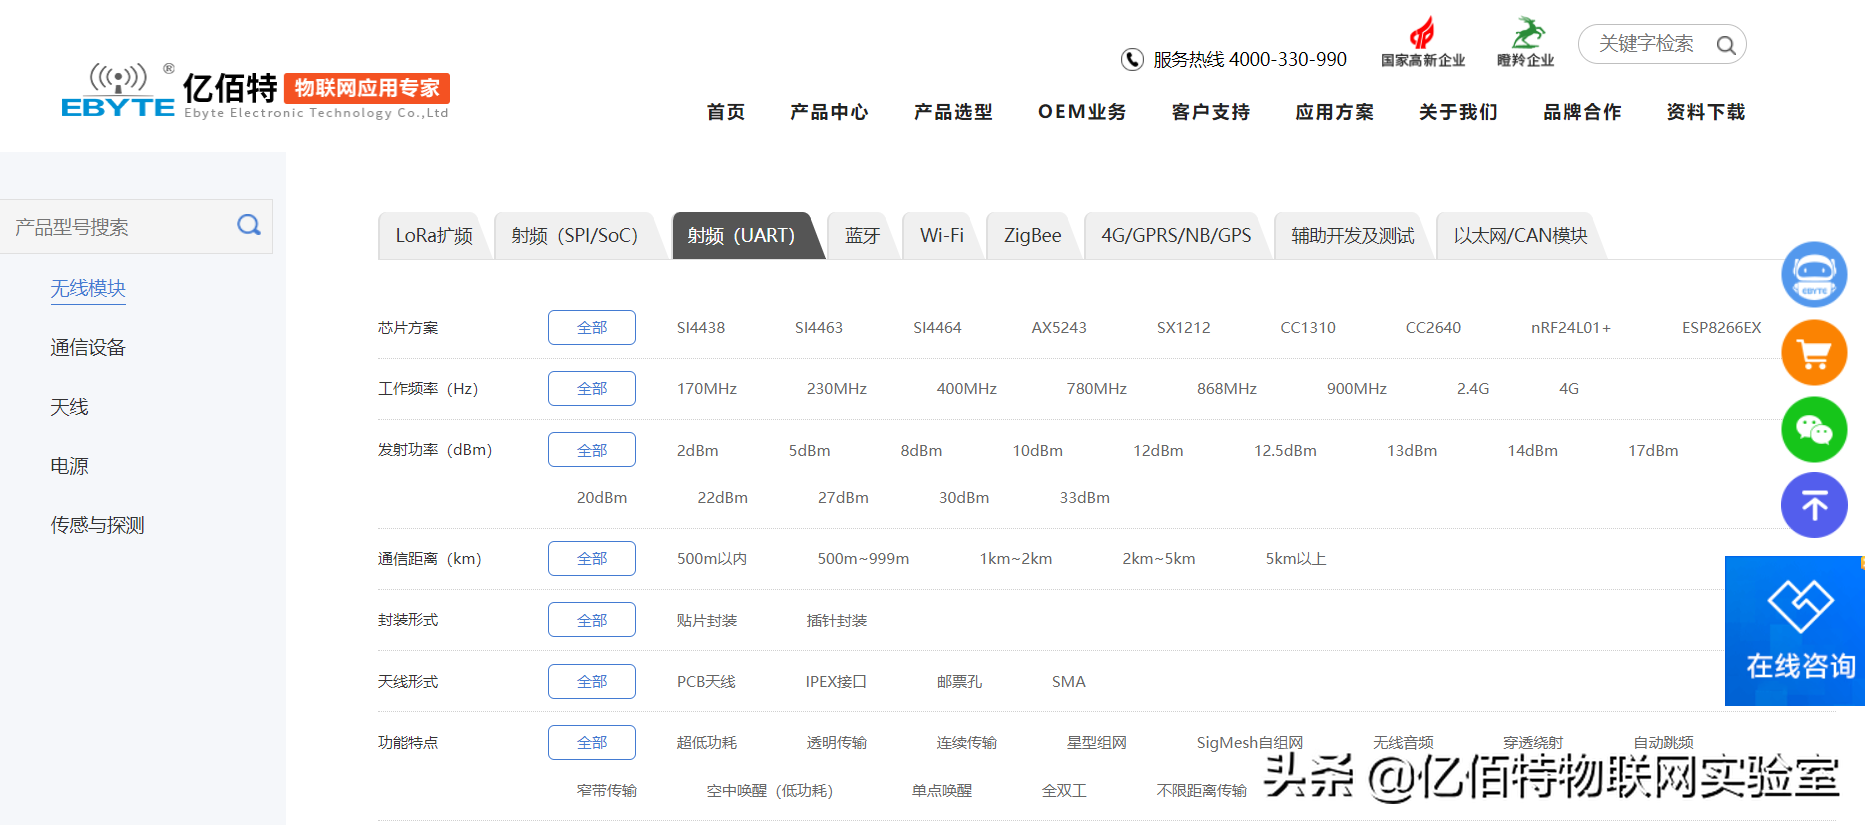
Task: Open 产品选型 in the top navigation
Action: 953,112
